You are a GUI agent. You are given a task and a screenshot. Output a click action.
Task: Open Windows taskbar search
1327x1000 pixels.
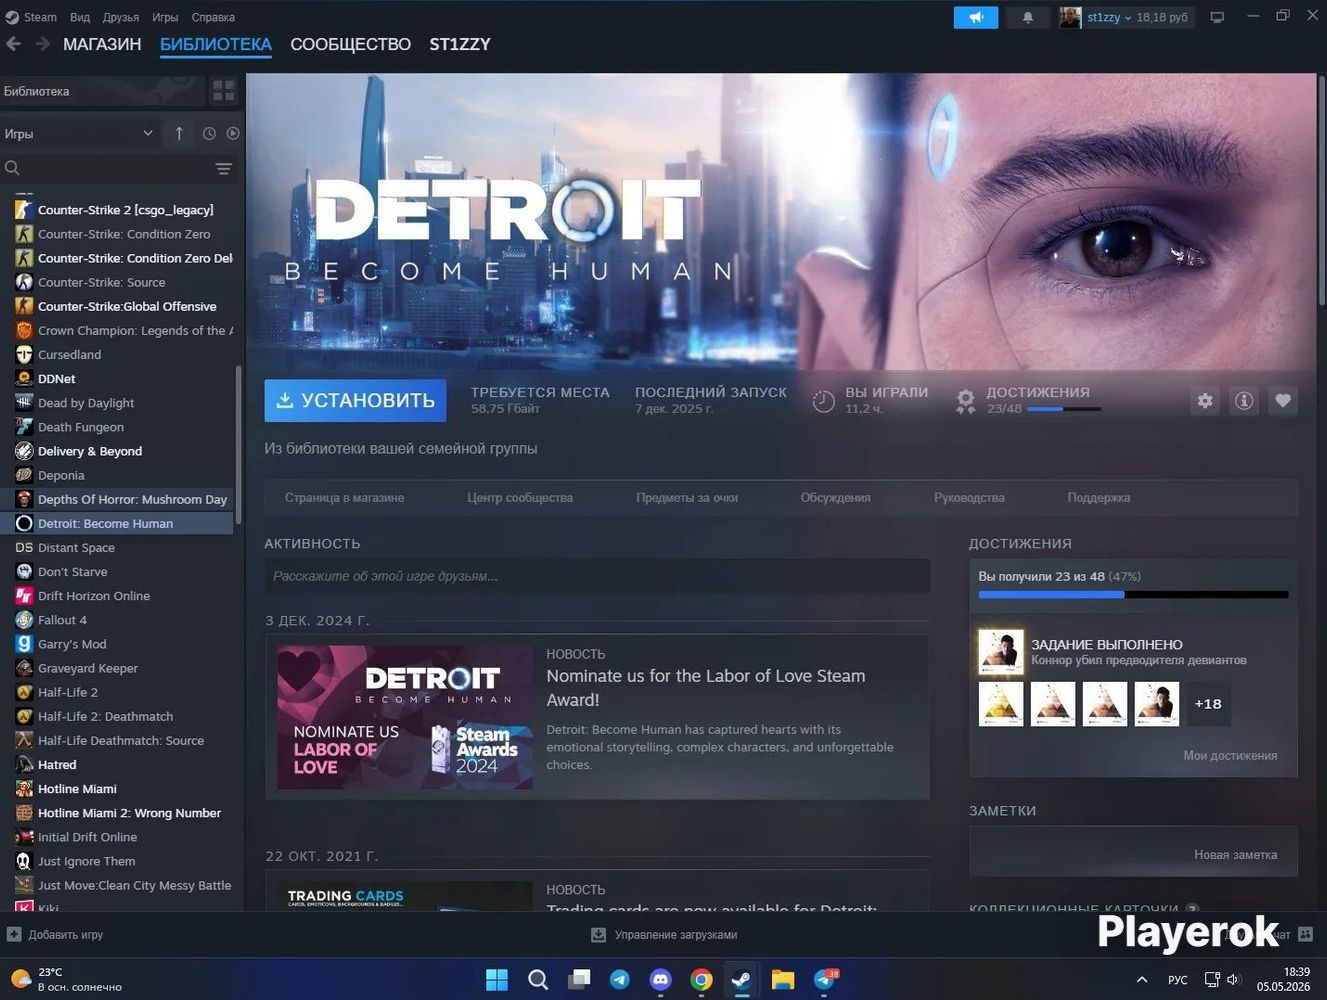click(538, 979)
